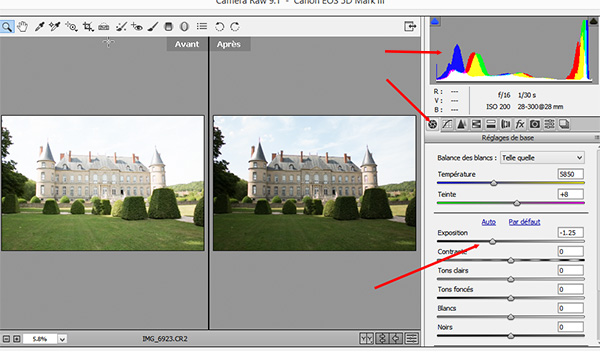Viewport: 600px width, 360px height.
Task: Select the Crop tool
Action: 88,26
